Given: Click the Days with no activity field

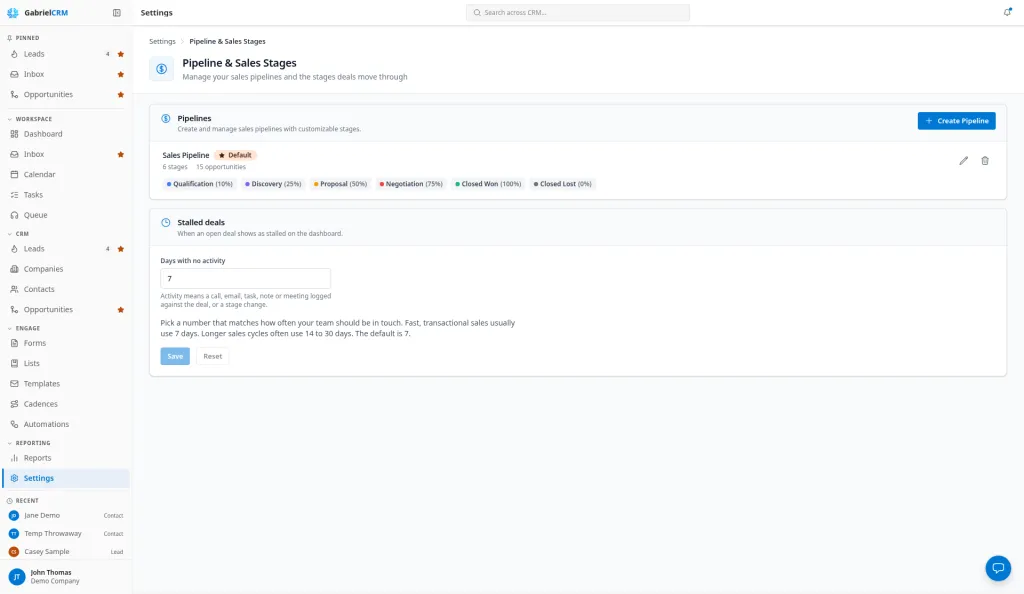Looking at the screenshot, I should coord(246,279).
